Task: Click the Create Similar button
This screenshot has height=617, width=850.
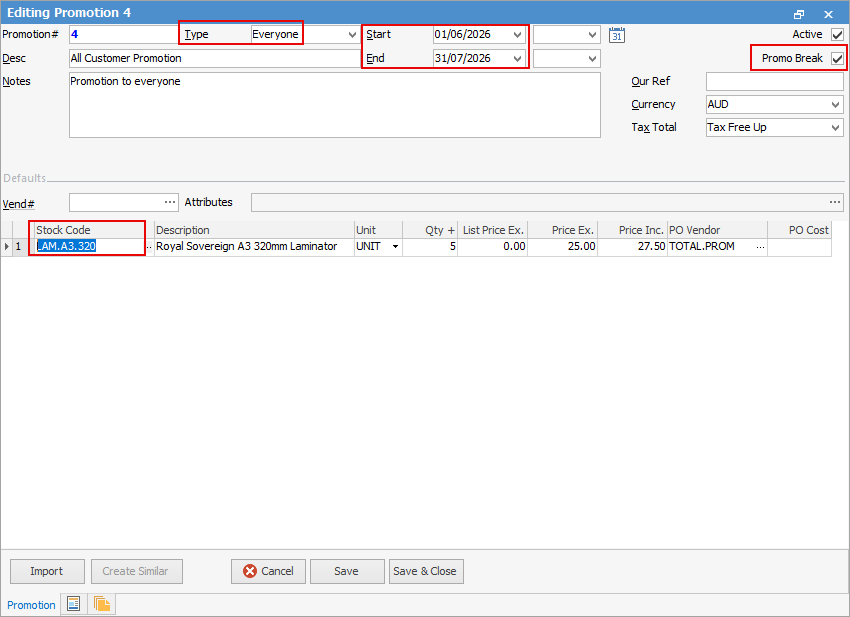Action: tap(137, 571)
